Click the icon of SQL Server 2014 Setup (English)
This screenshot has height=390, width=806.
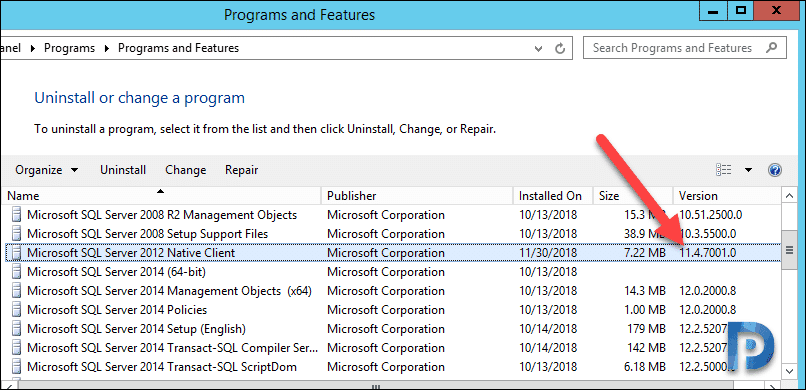click(x=17, y=329)
